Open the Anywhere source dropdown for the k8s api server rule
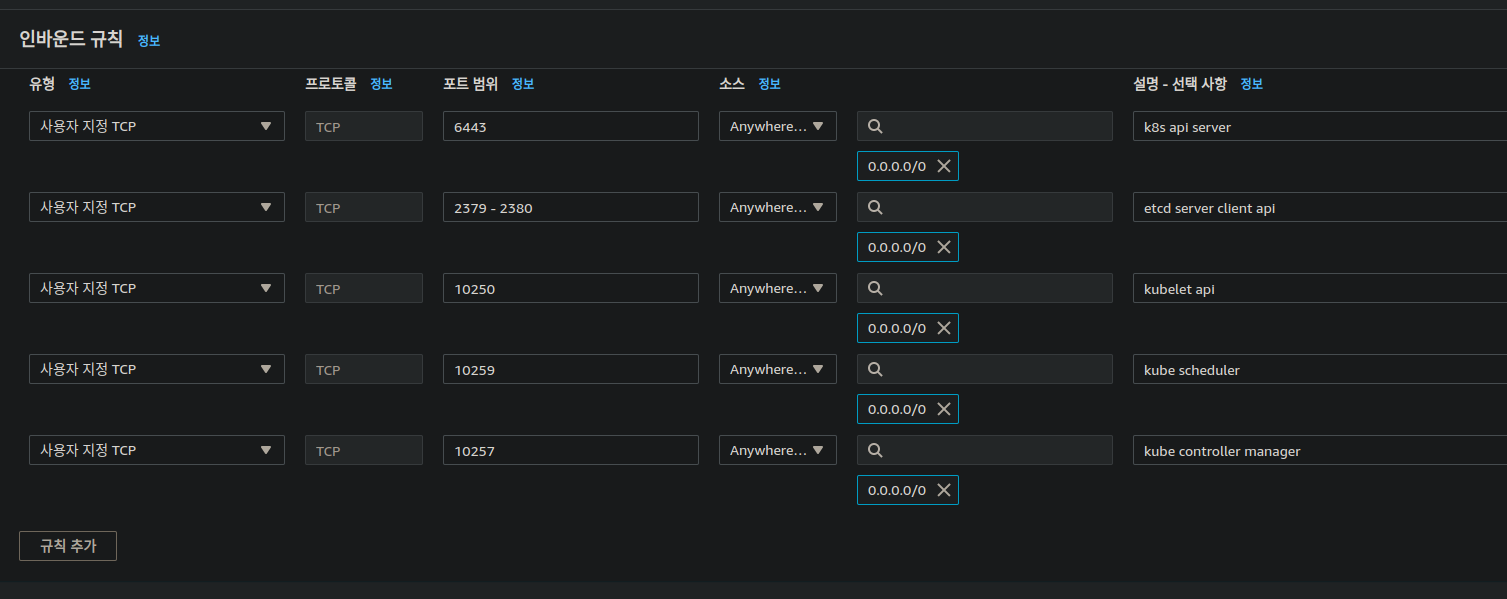The width and height of the screenshot is (1507, 599). coord(778,126)
